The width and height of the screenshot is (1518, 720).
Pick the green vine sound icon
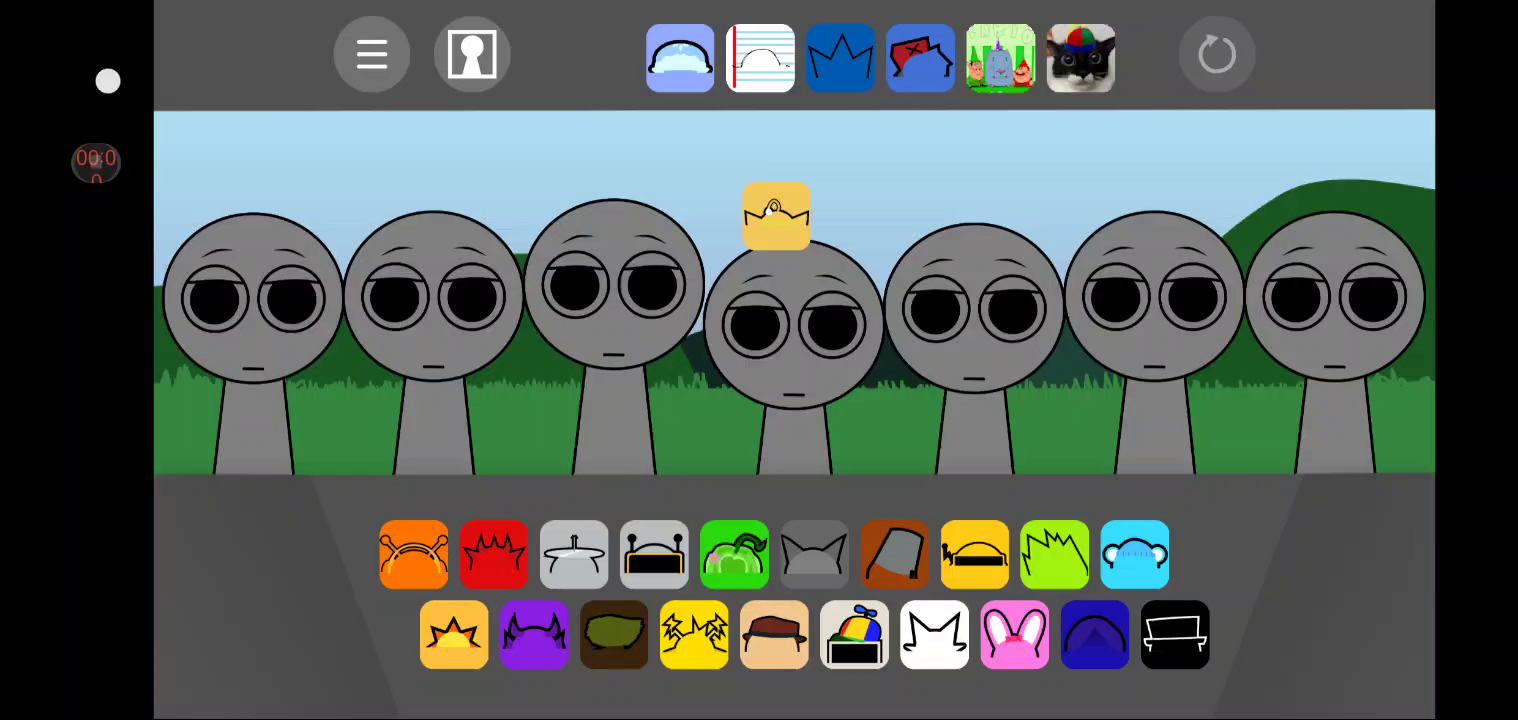tap(734, 555)
